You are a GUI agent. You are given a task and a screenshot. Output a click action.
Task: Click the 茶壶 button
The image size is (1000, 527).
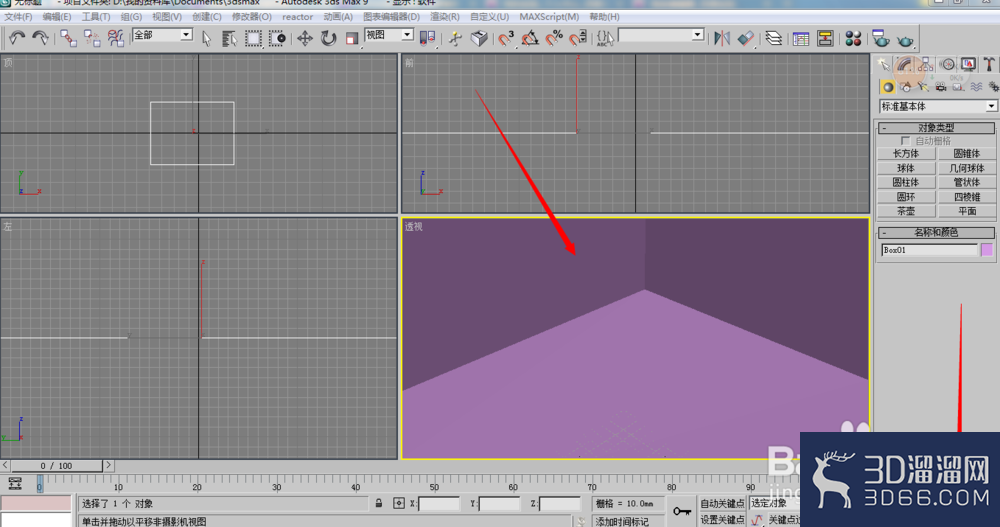click(906, 211)
